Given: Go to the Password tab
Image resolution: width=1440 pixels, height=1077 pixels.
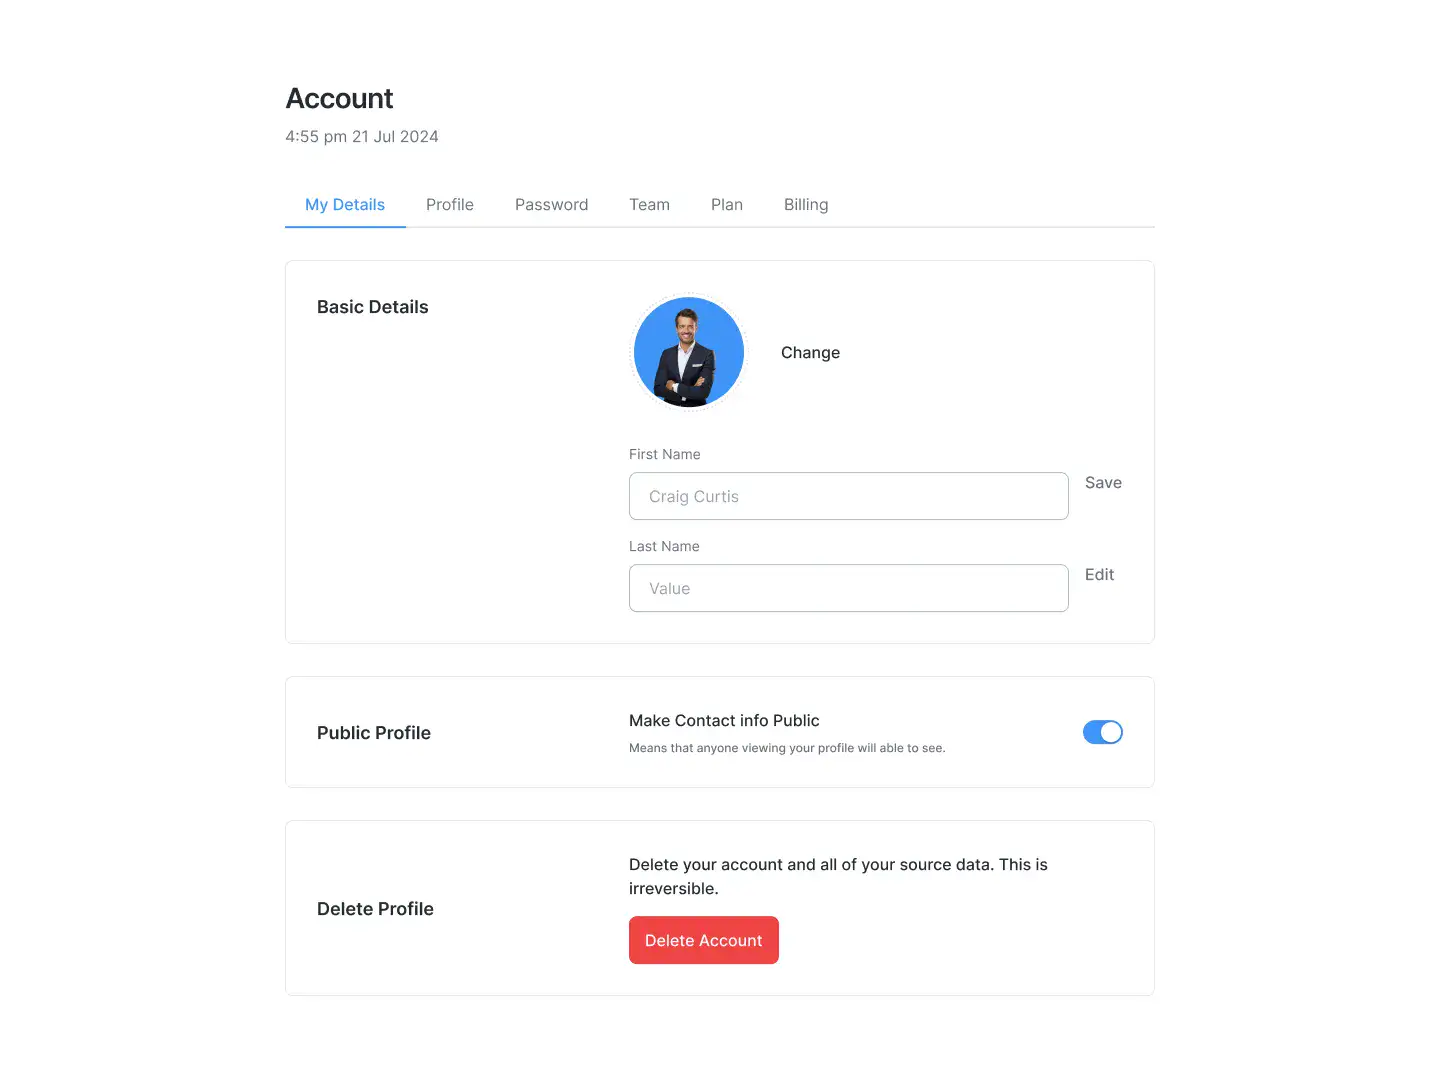Looking at the screenshot, I should click(551, 204).
